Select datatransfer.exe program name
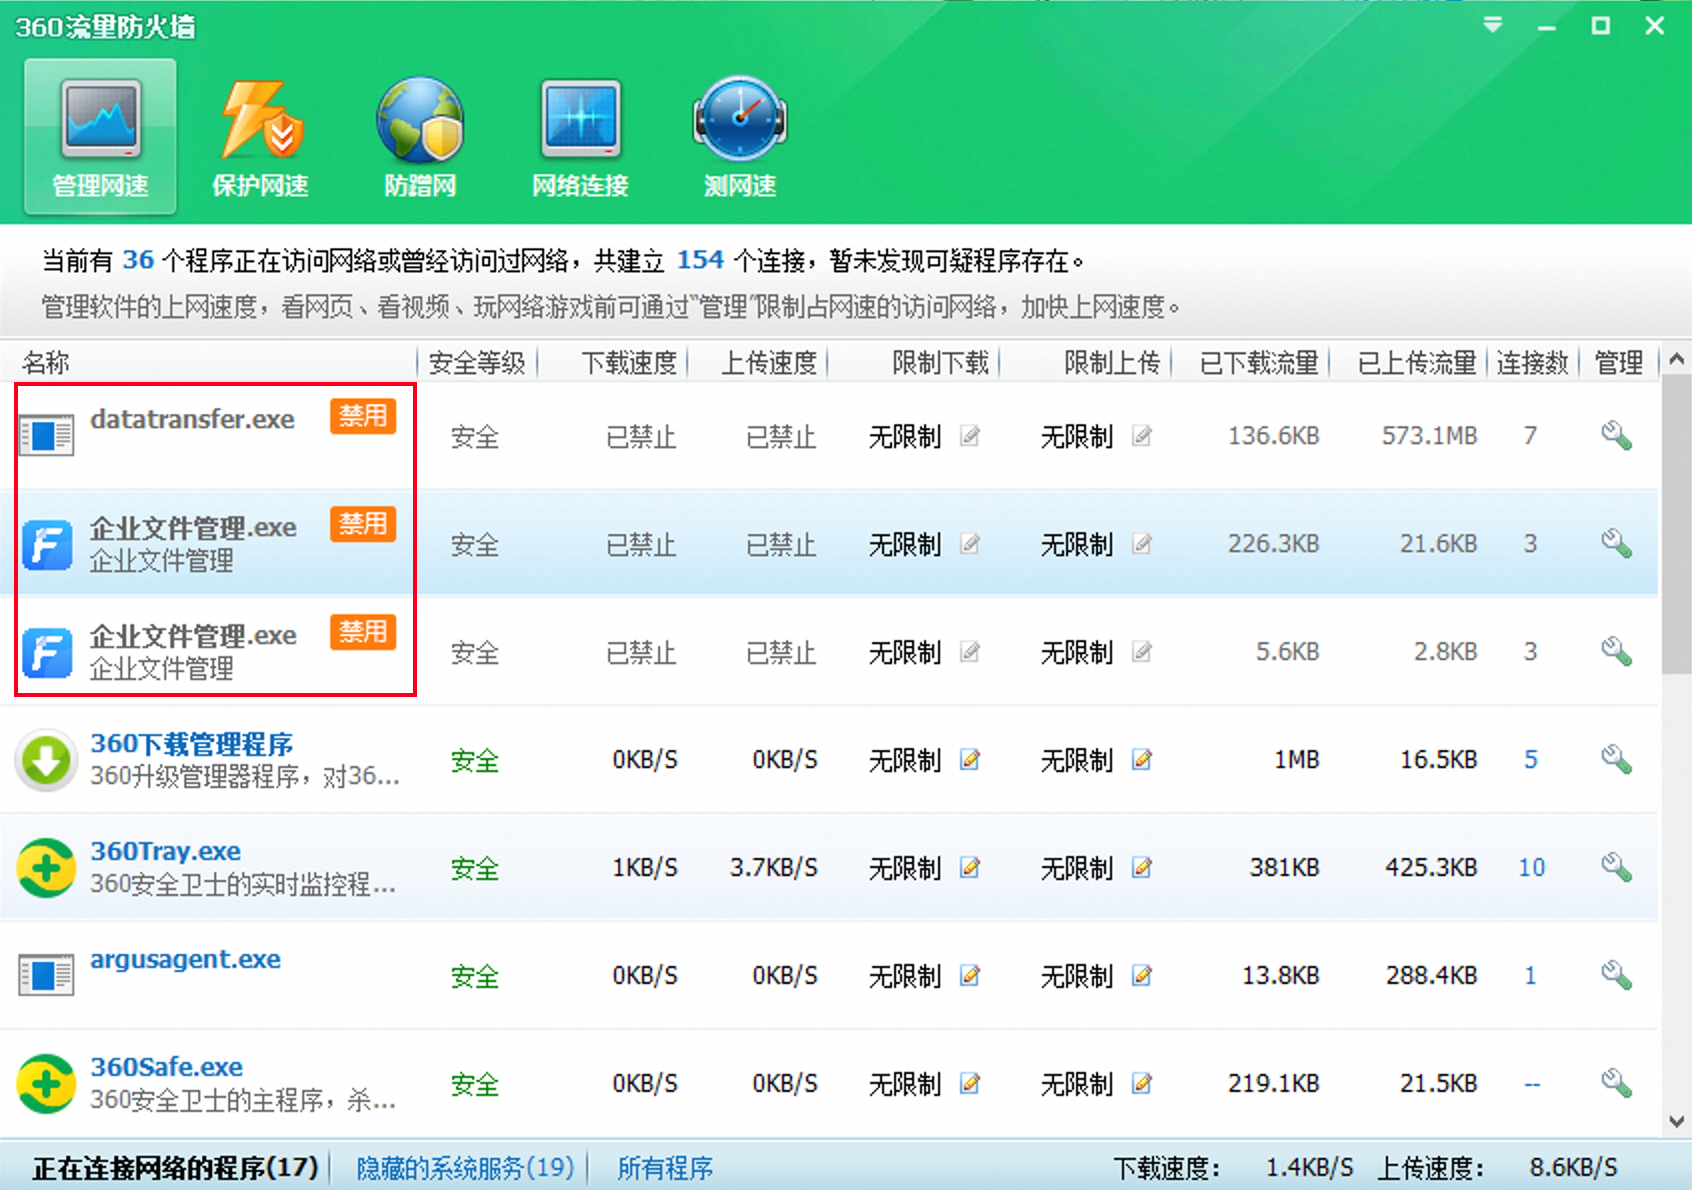 [x=192, y=419]
